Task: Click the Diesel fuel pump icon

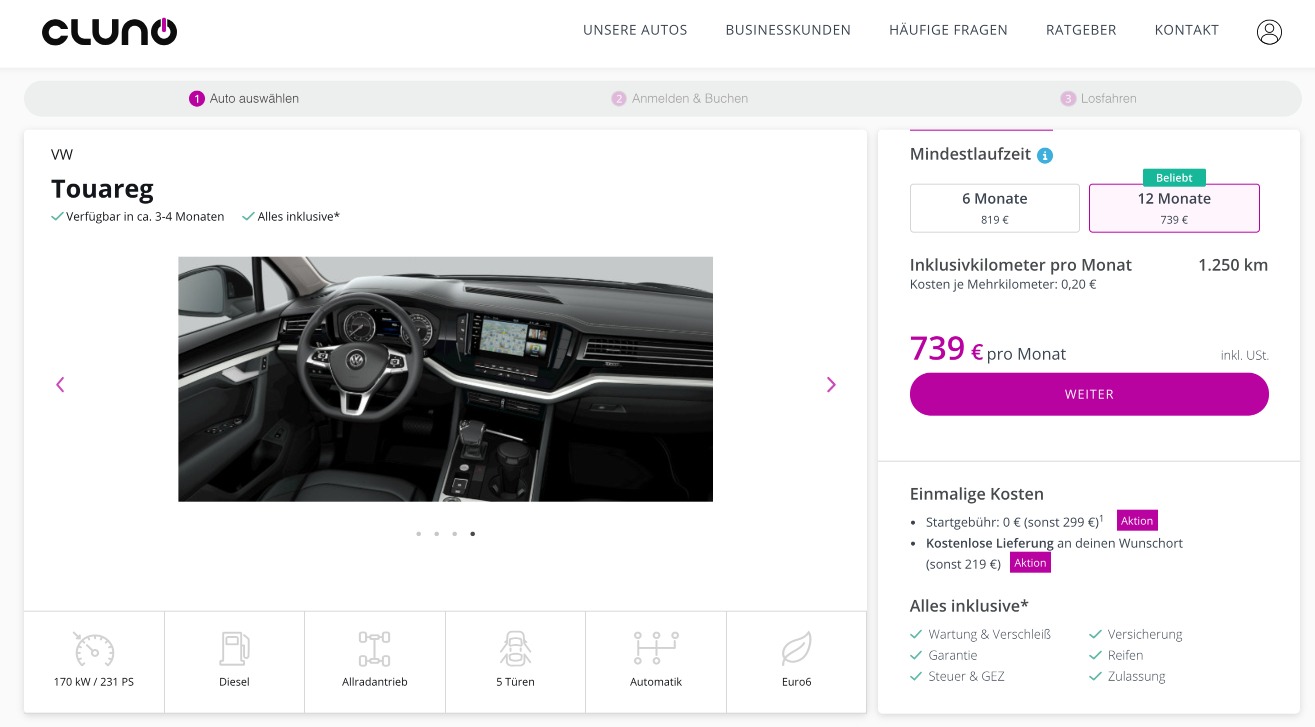Action: pyautogui.click(x=234, y=649)
